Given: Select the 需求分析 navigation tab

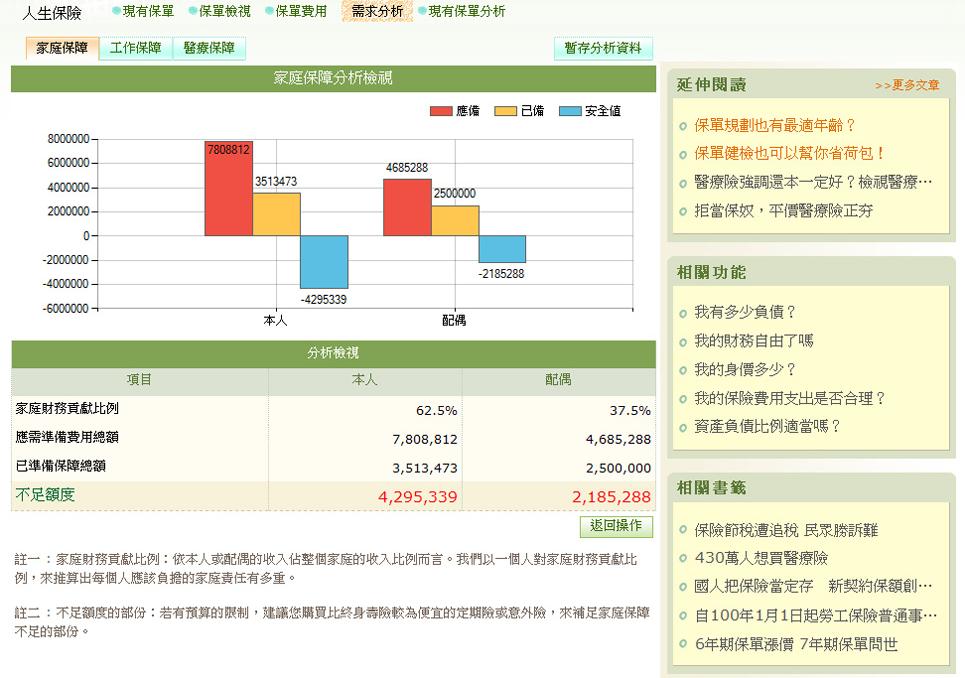Looking at the screenshot, I should (377, 11).
